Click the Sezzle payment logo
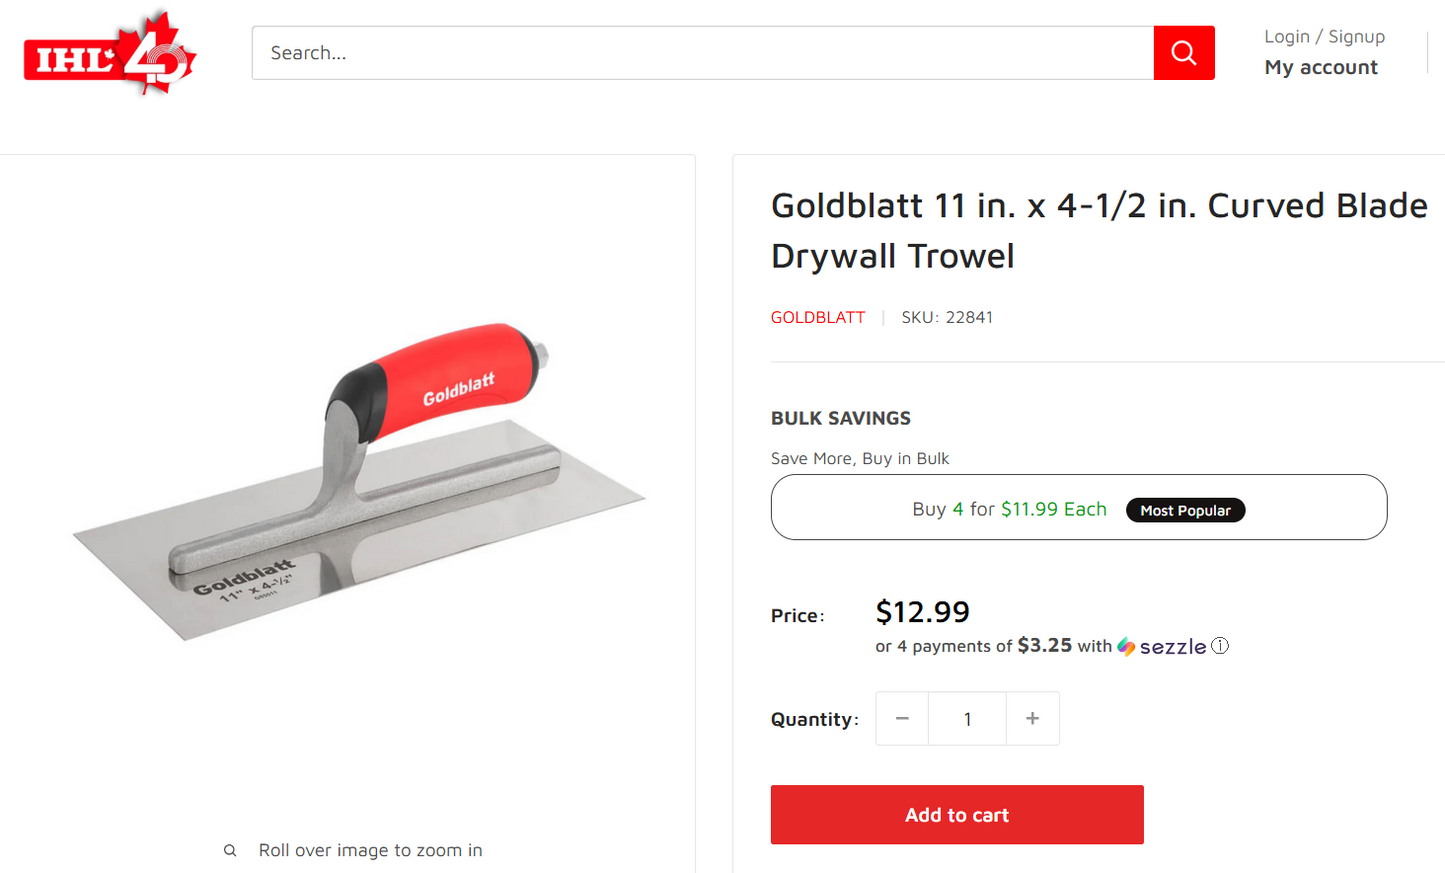The image size is (1445, 873). point(1162,646)
